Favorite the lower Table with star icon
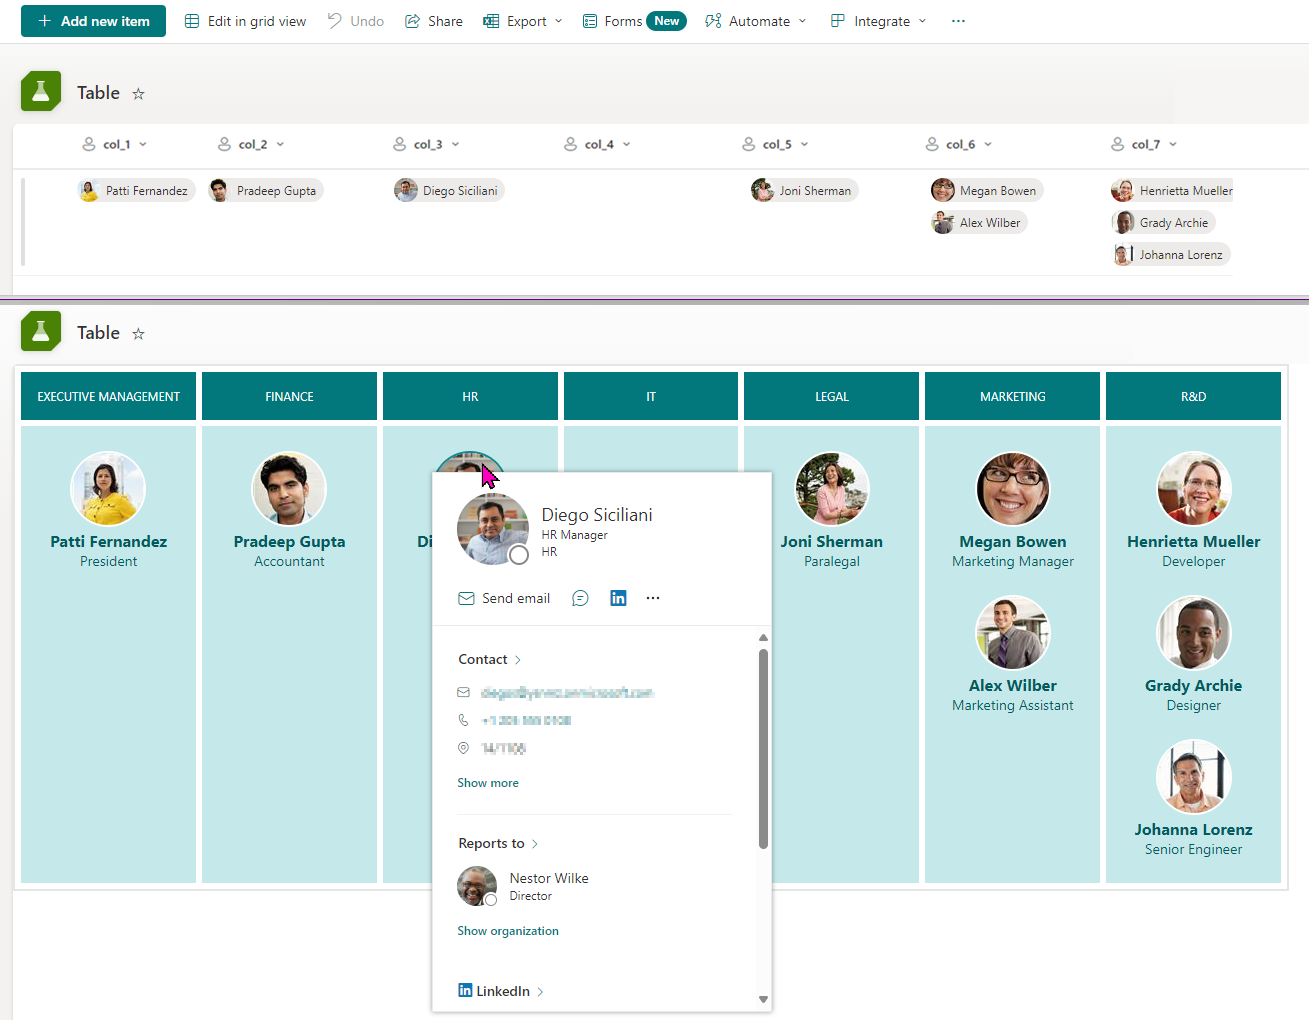The height and width of the screenshot is (1020, 1309). (x=139, y=334)
